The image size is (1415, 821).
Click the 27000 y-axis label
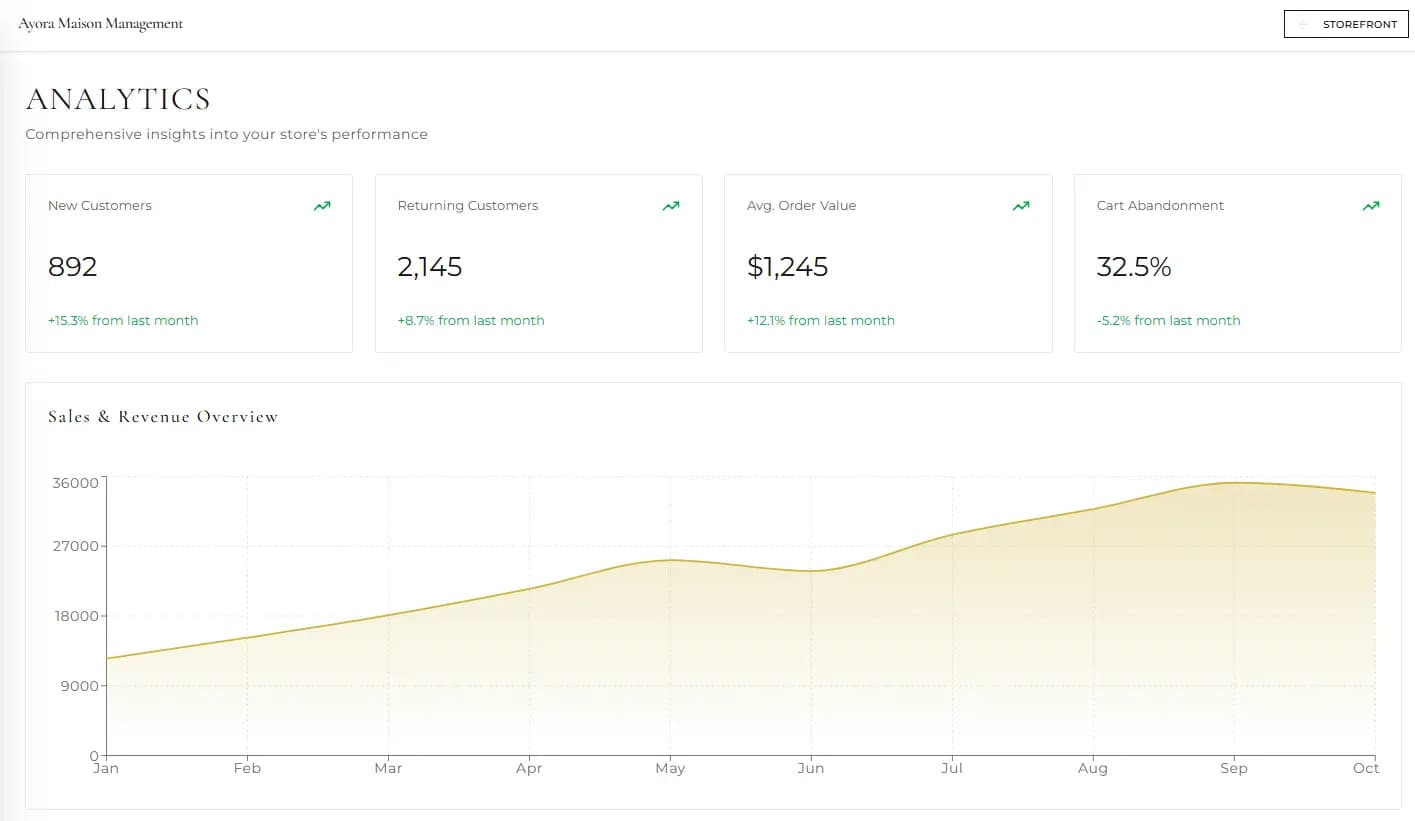(x=76, y=546)
